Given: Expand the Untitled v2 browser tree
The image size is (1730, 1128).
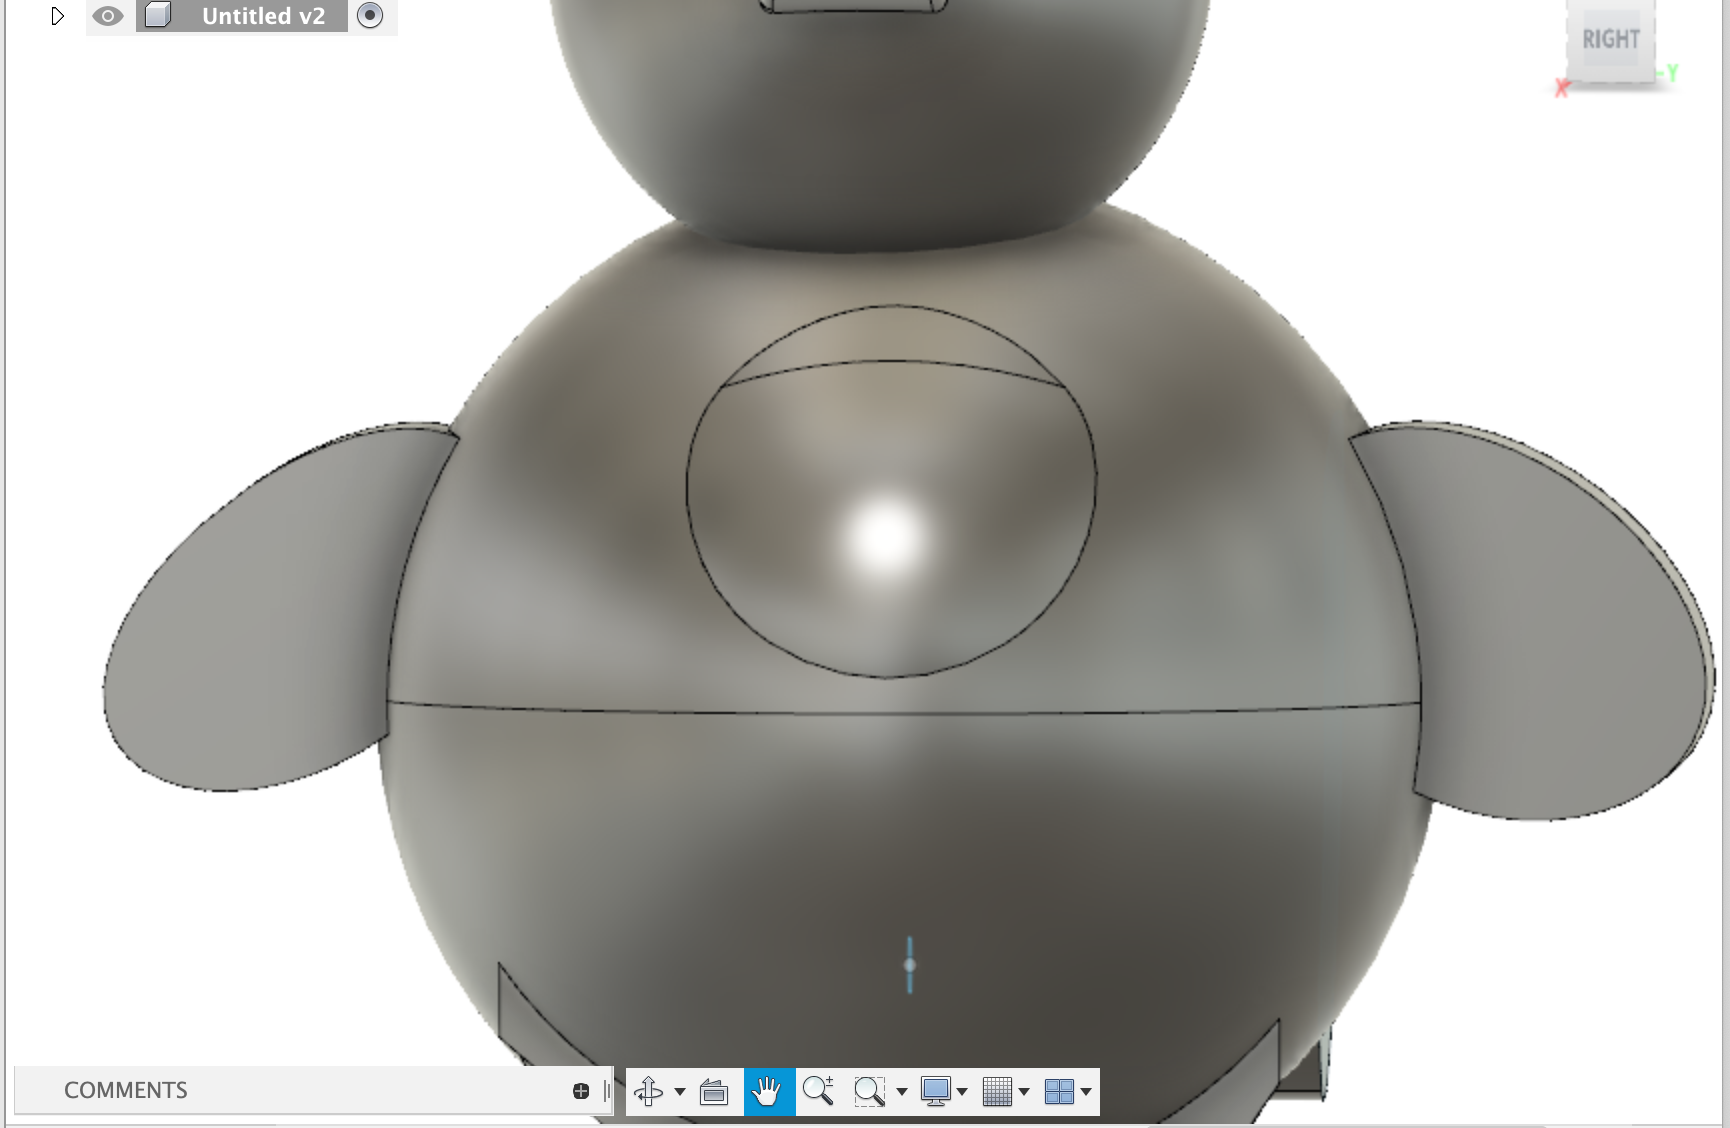Looking at the screenshot, I should pyautogui.click(x=57, y=16).
